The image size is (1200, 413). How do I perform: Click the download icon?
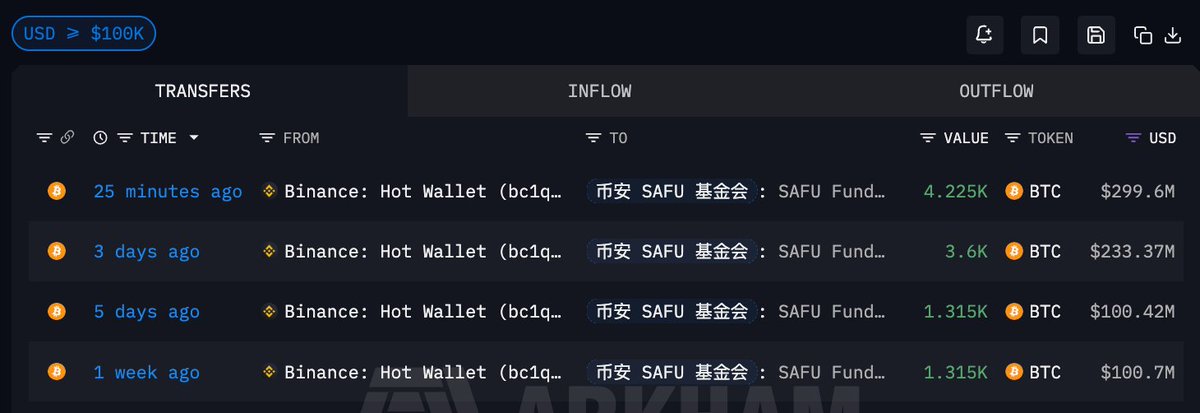coord(1173,36)
